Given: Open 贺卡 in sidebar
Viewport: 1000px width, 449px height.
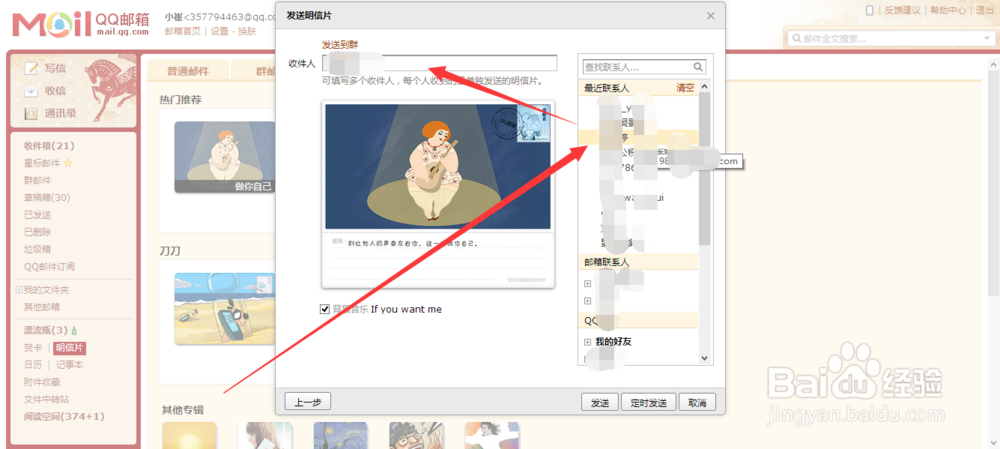Looking at the screenshot, I should click(33, 348).
